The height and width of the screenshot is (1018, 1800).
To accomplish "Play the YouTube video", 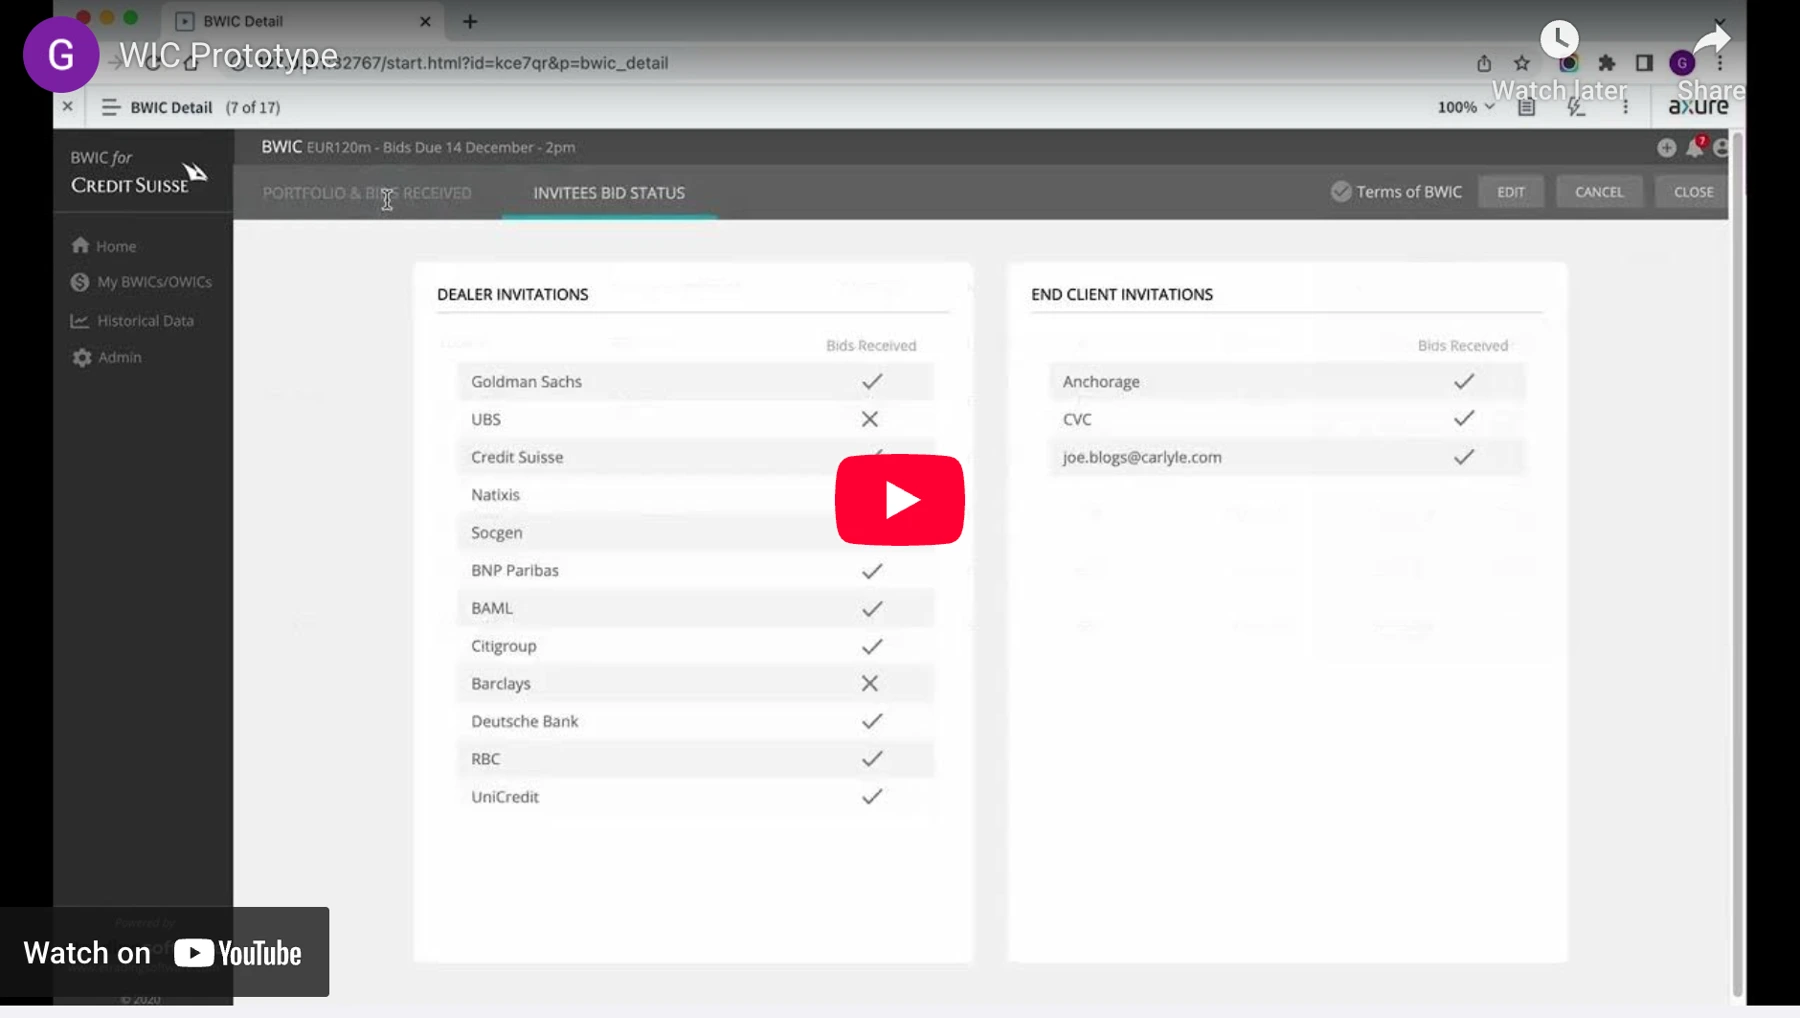I will coord(899,499).
